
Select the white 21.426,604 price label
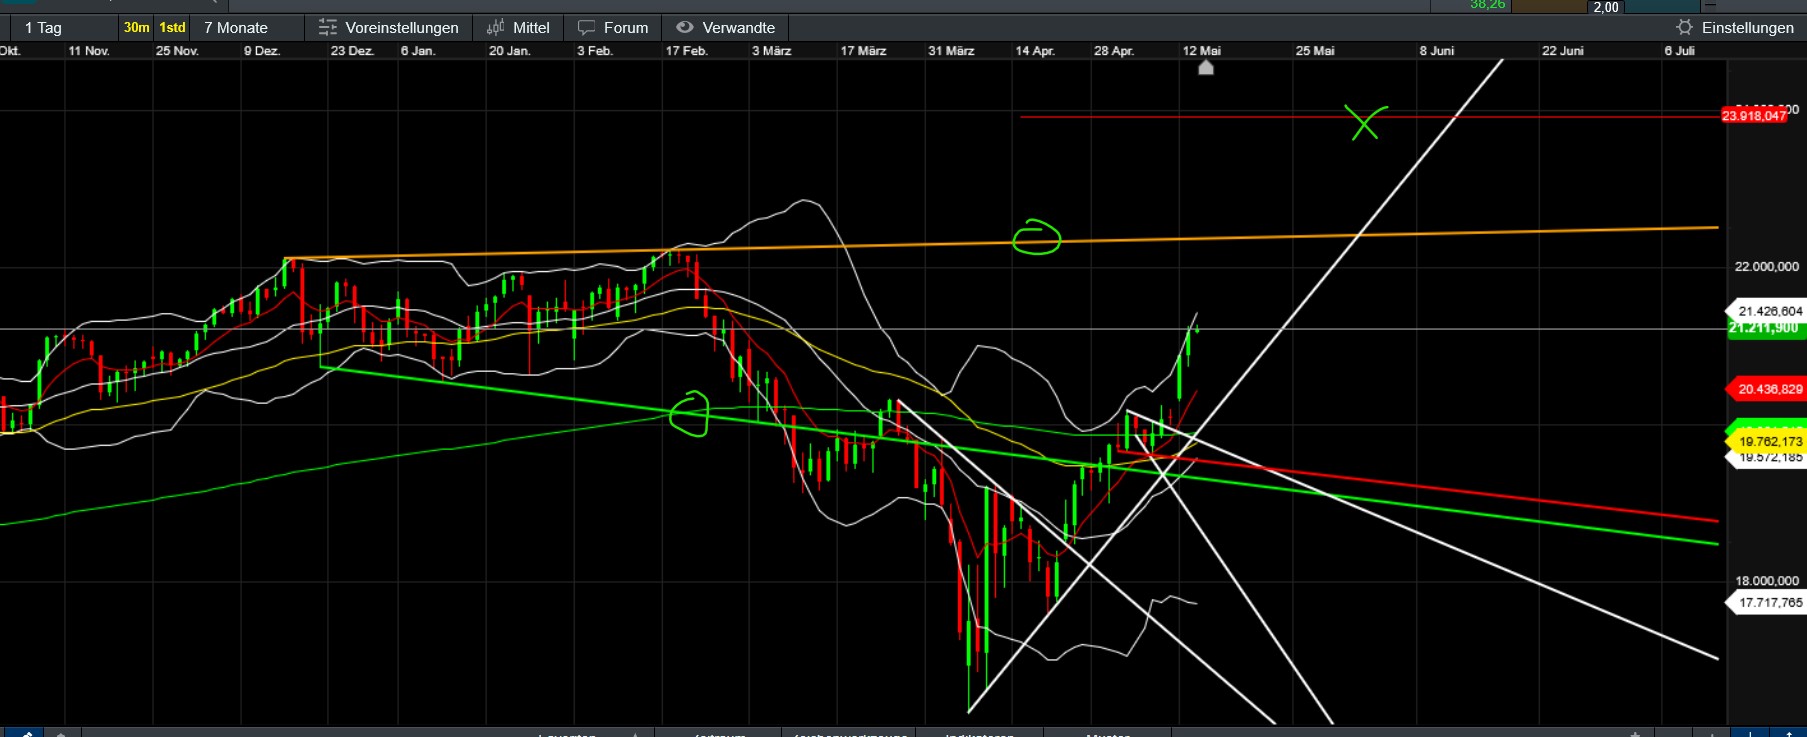click(x=1768, y=311)
